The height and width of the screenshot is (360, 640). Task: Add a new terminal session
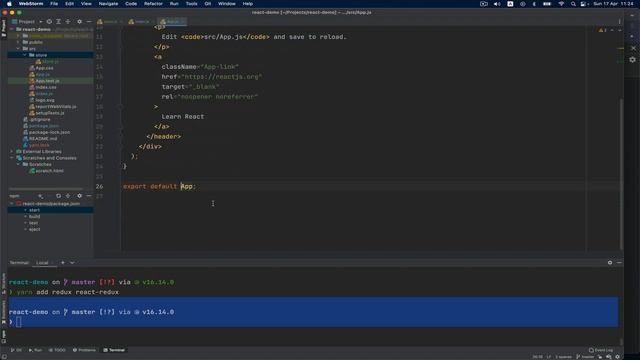(x=62, y=262)
